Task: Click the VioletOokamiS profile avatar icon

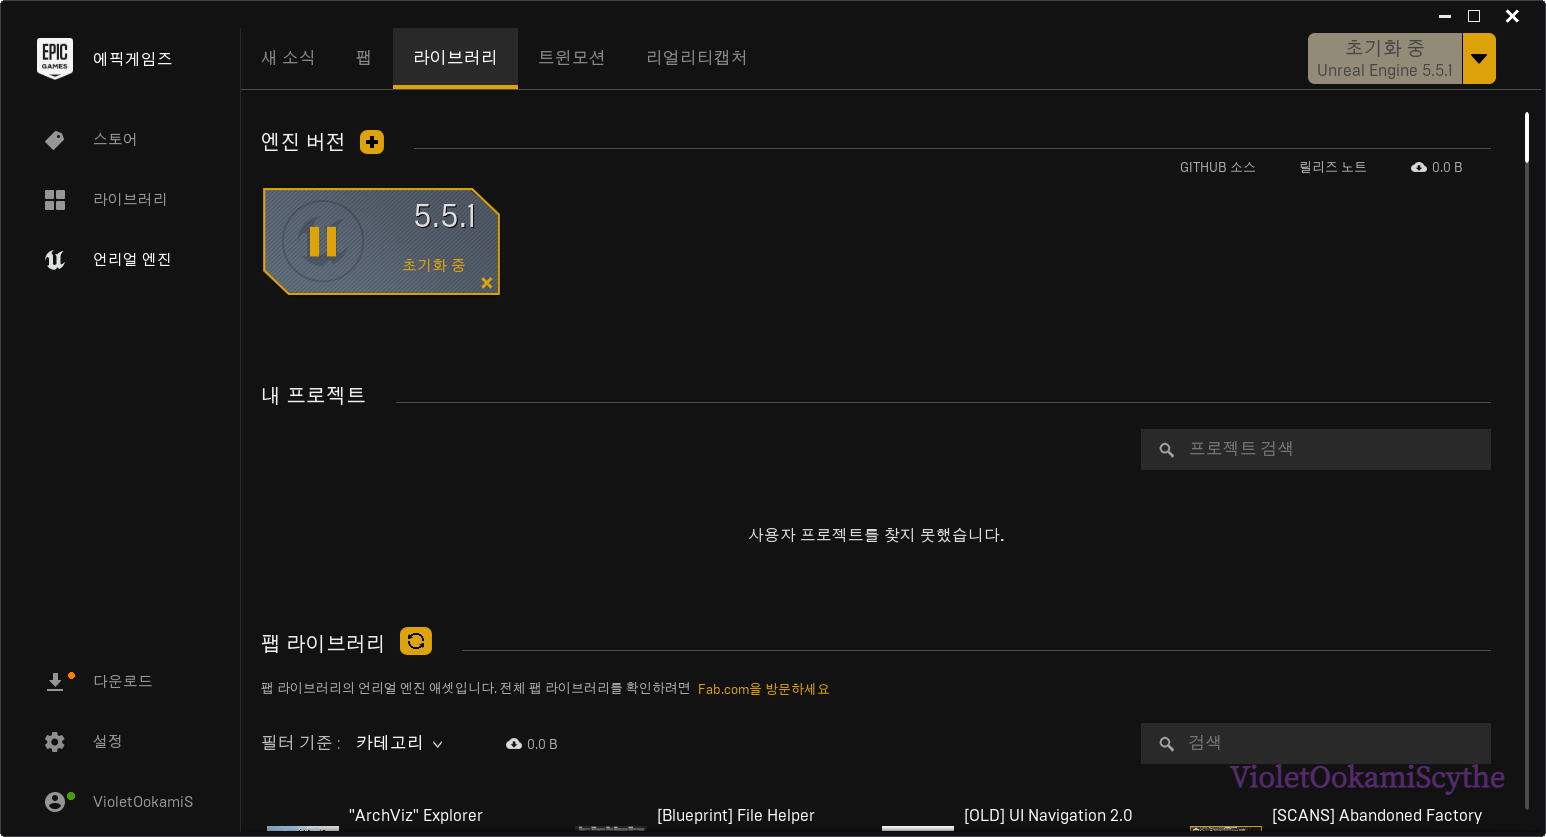Action: point(55,802)
